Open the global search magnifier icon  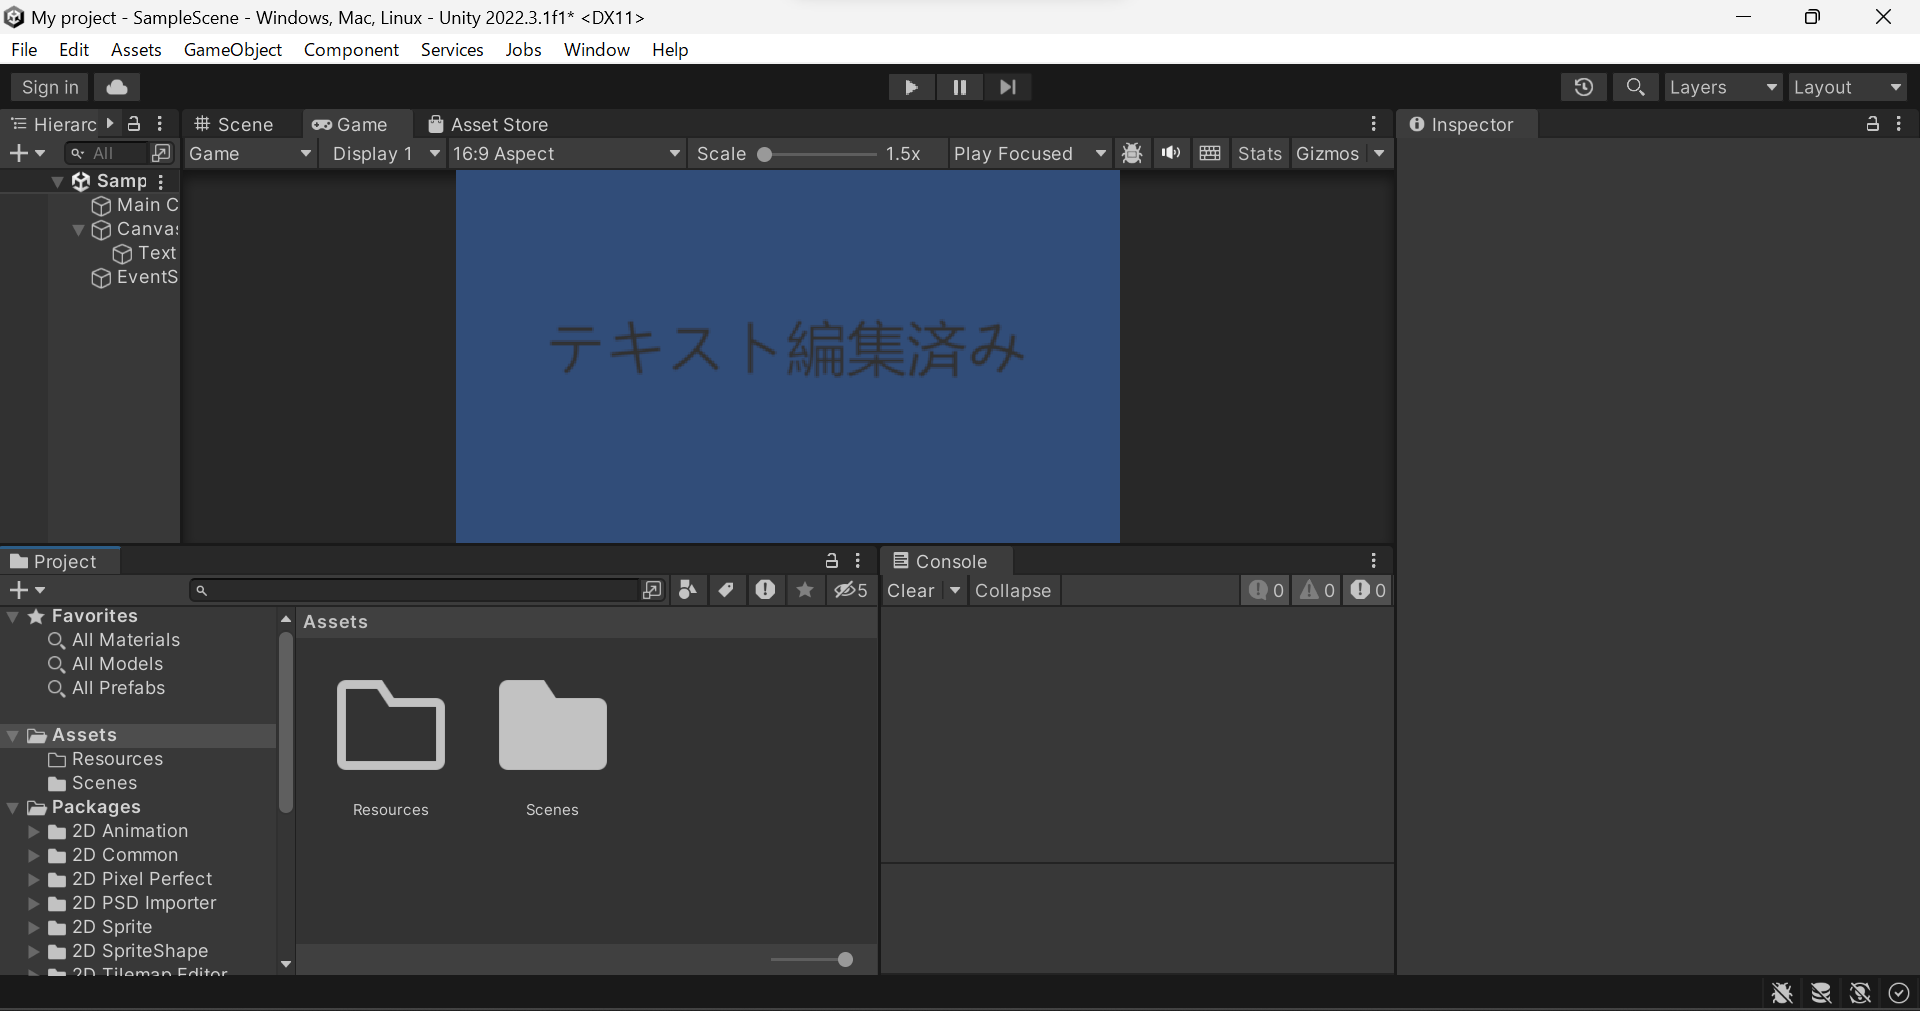1635,87
